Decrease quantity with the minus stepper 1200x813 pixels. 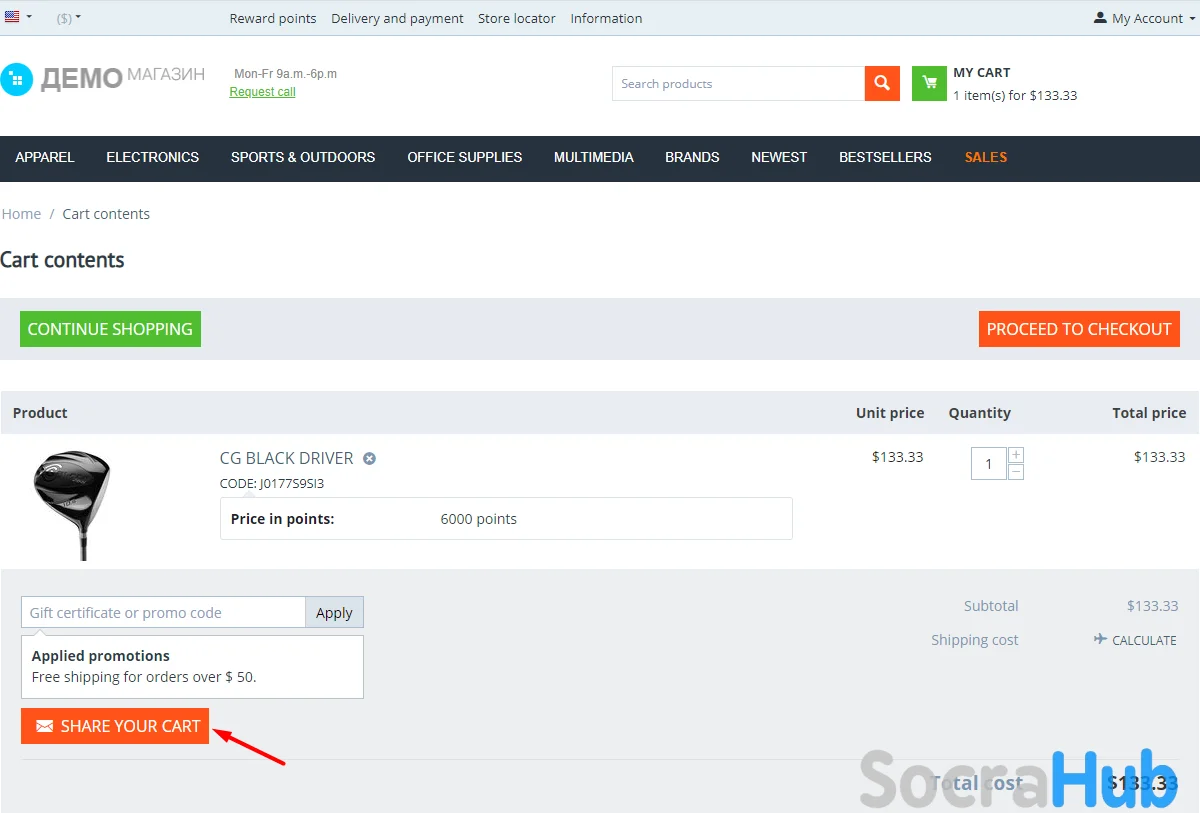[1016, 471]
